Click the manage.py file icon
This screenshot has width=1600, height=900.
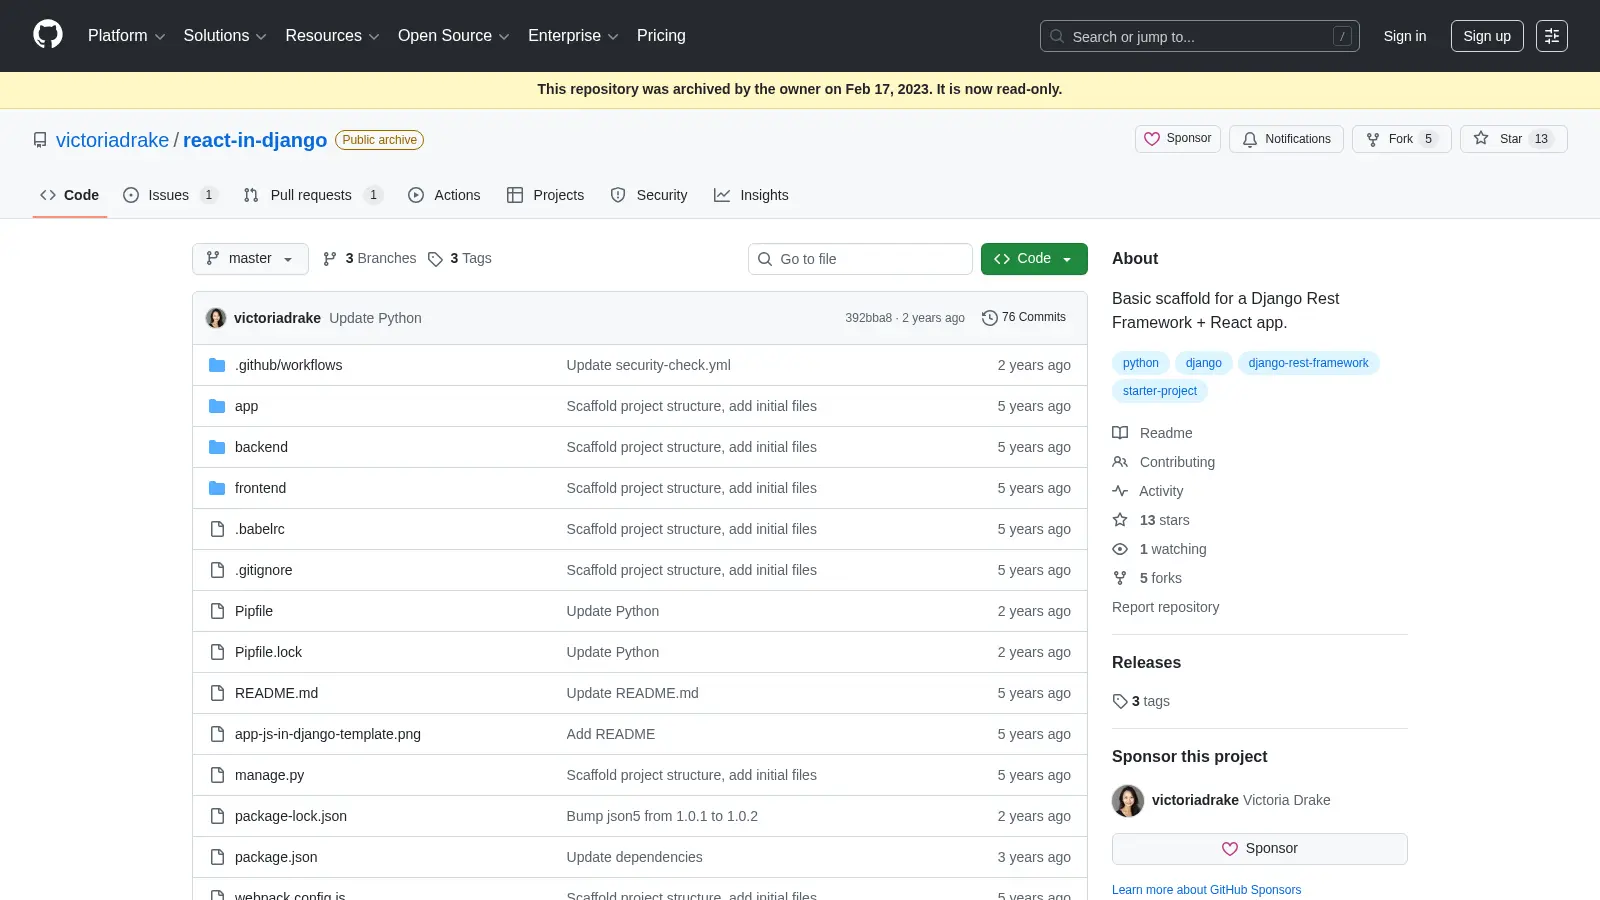coord(217,775)
